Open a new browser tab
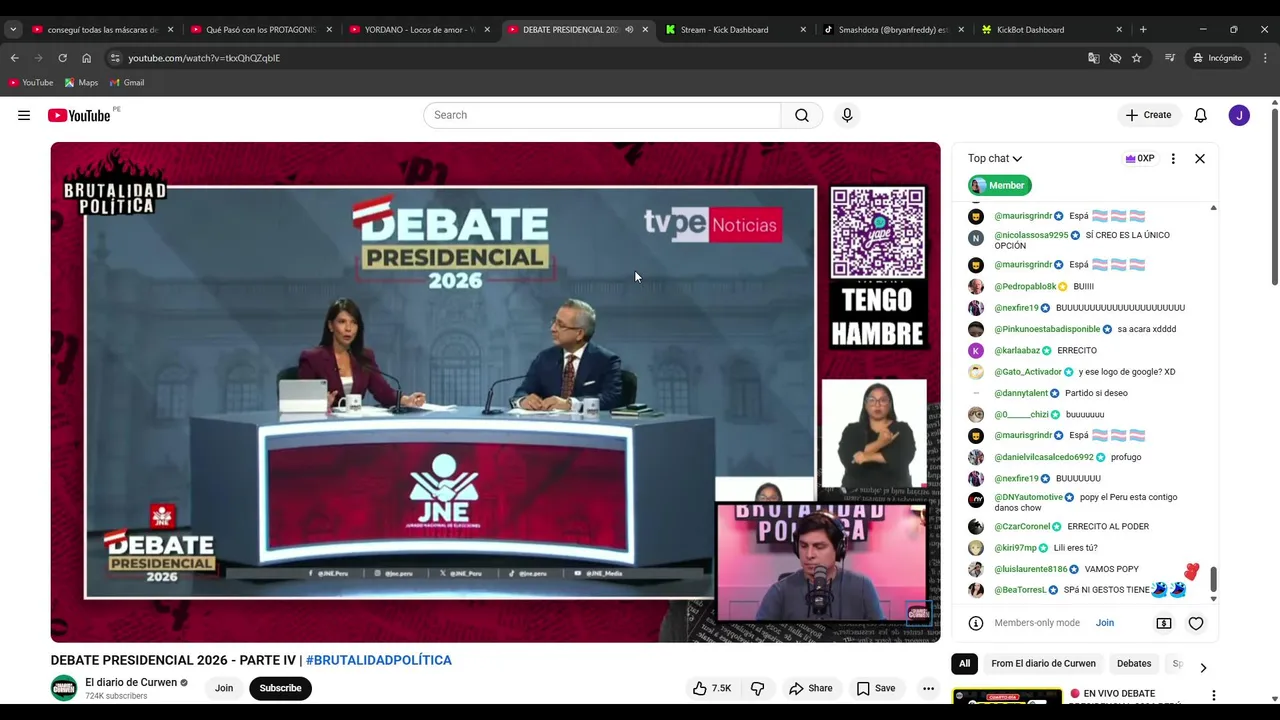Viewport: 1280px width, 720px height. (1143, 30)
